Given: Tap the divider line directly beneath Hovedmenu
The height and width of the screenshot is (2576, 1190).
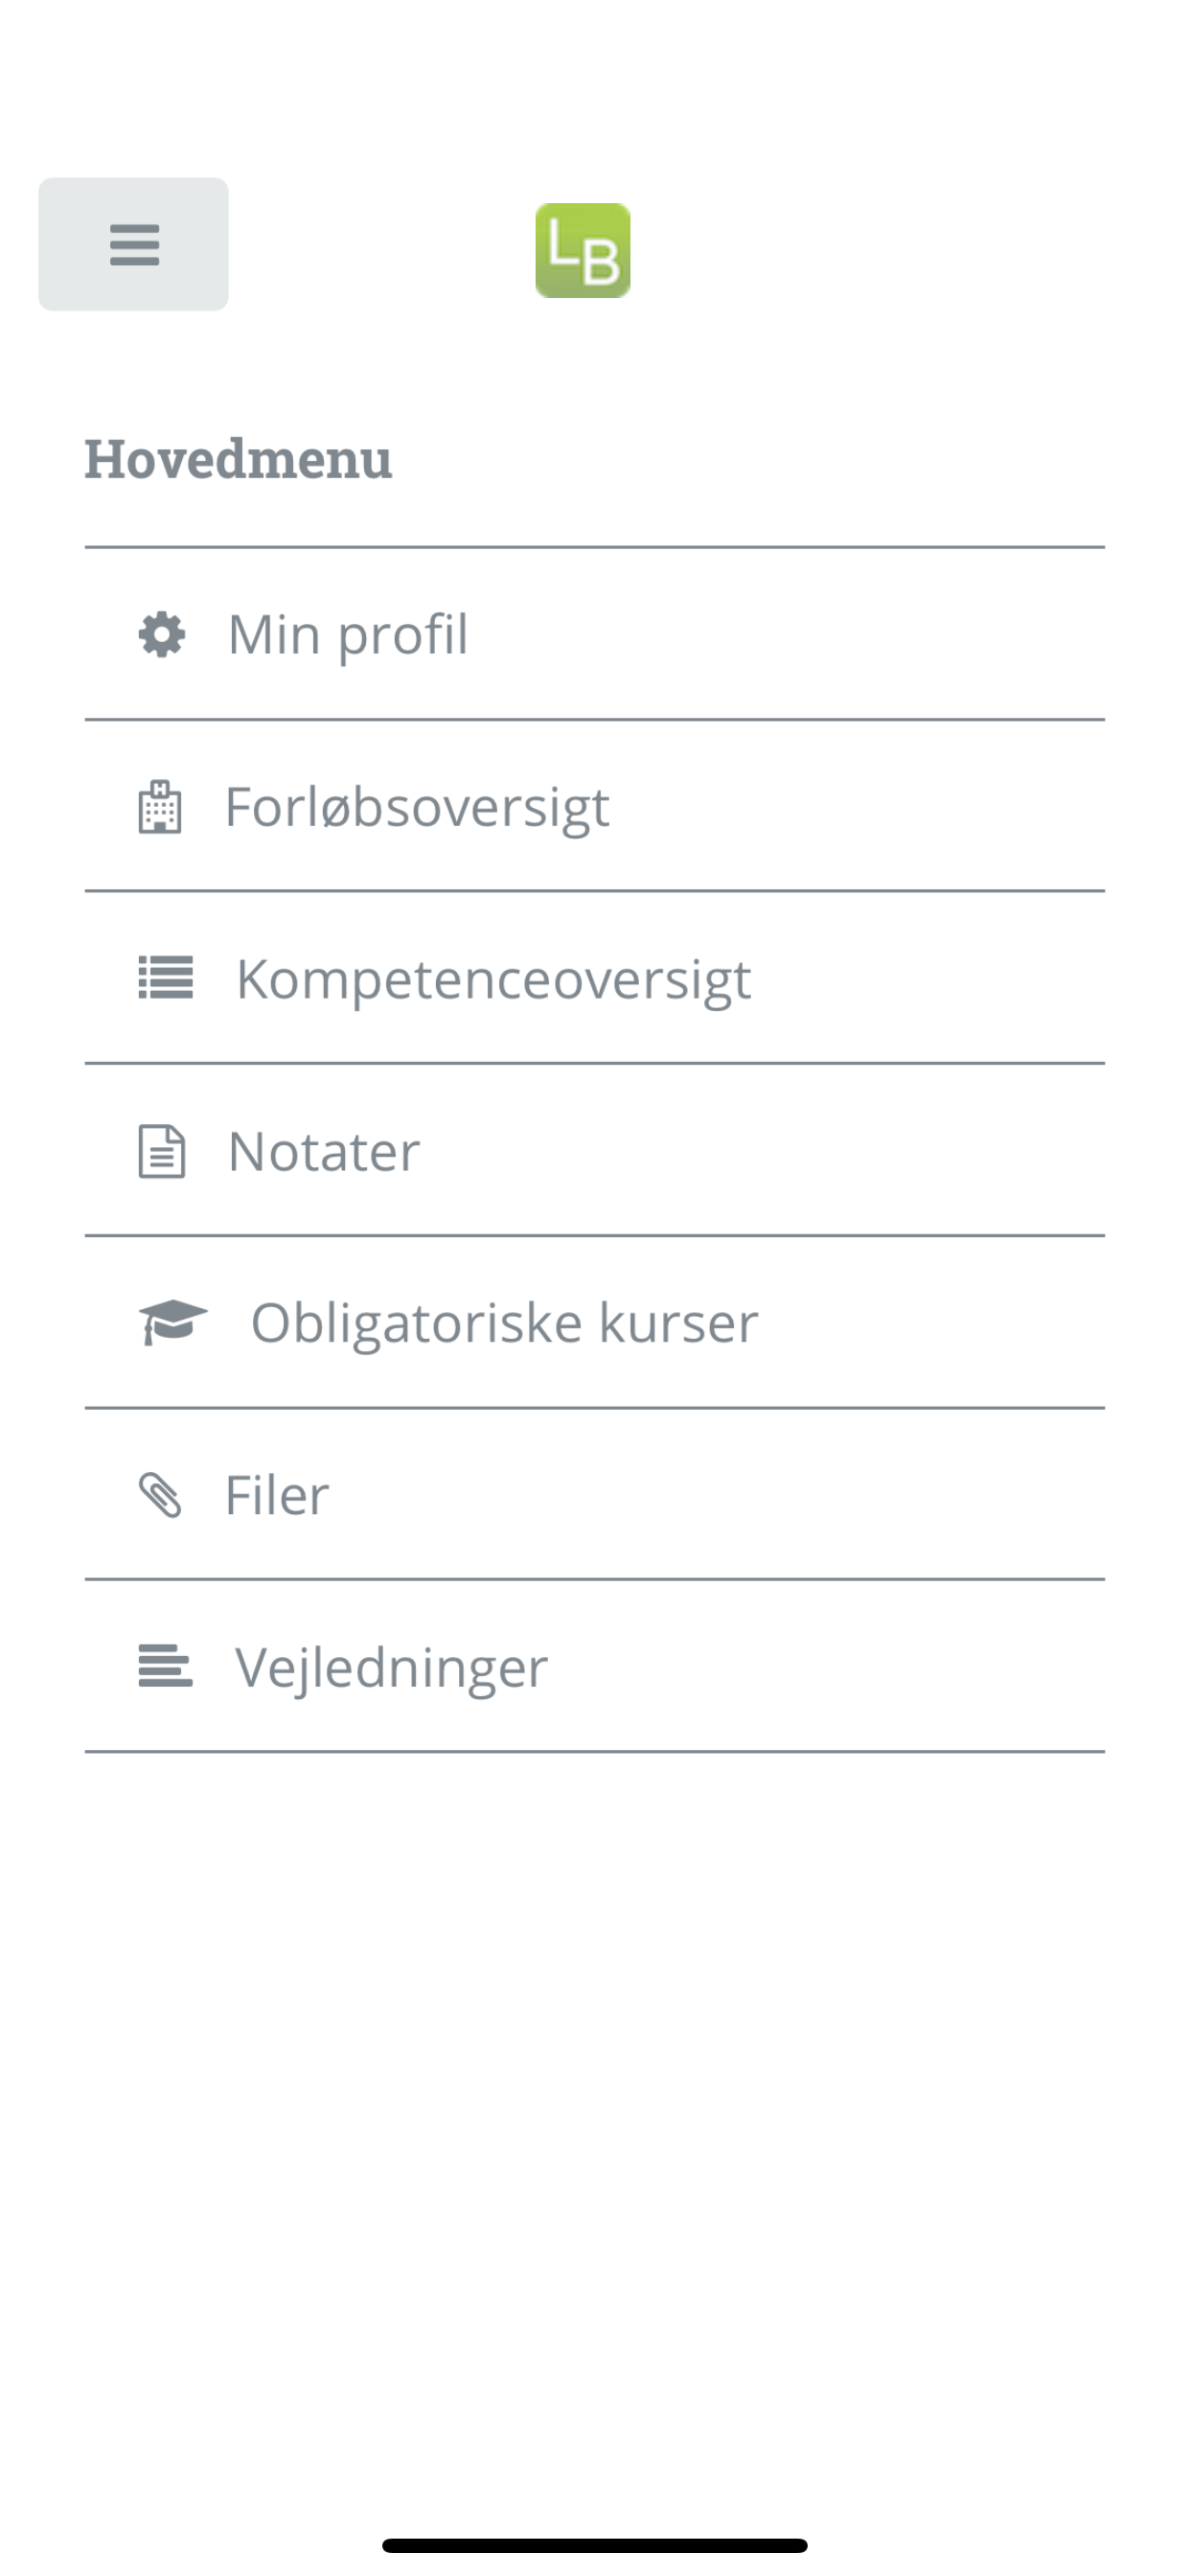Looking at the screenshot, I should (x=594, y=547).
